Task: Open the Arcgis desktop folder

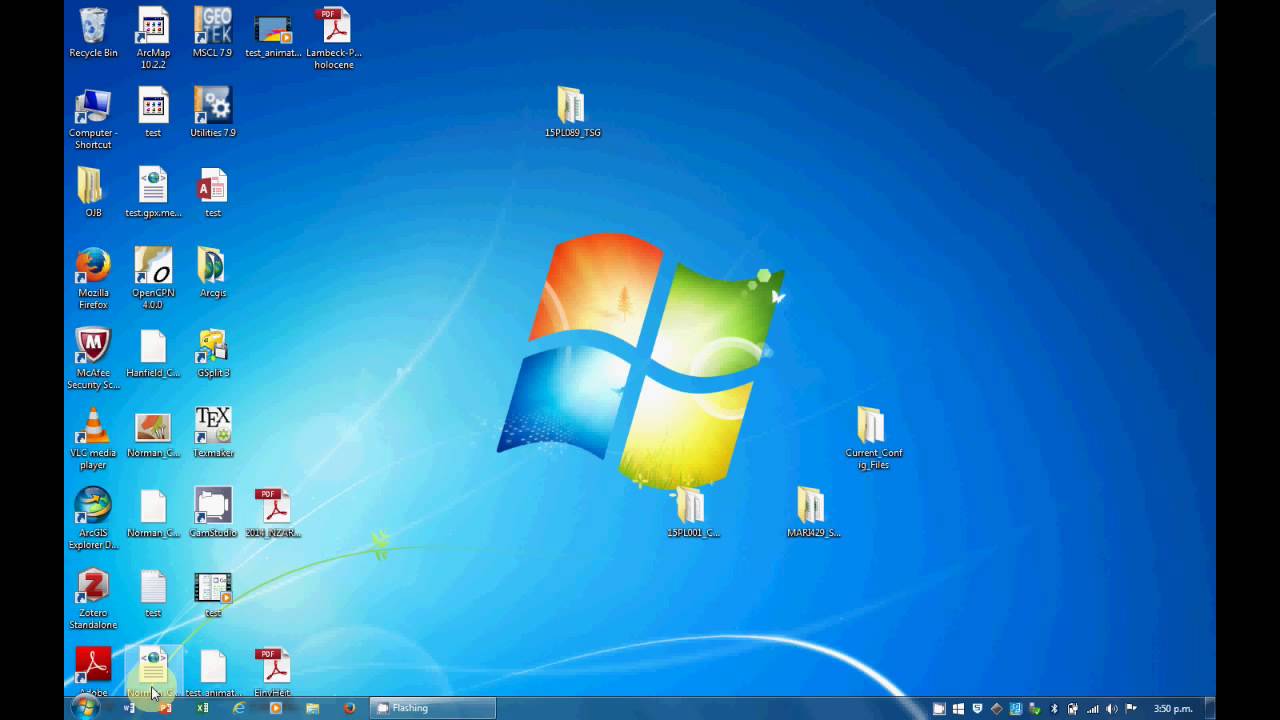Action: 212,273
